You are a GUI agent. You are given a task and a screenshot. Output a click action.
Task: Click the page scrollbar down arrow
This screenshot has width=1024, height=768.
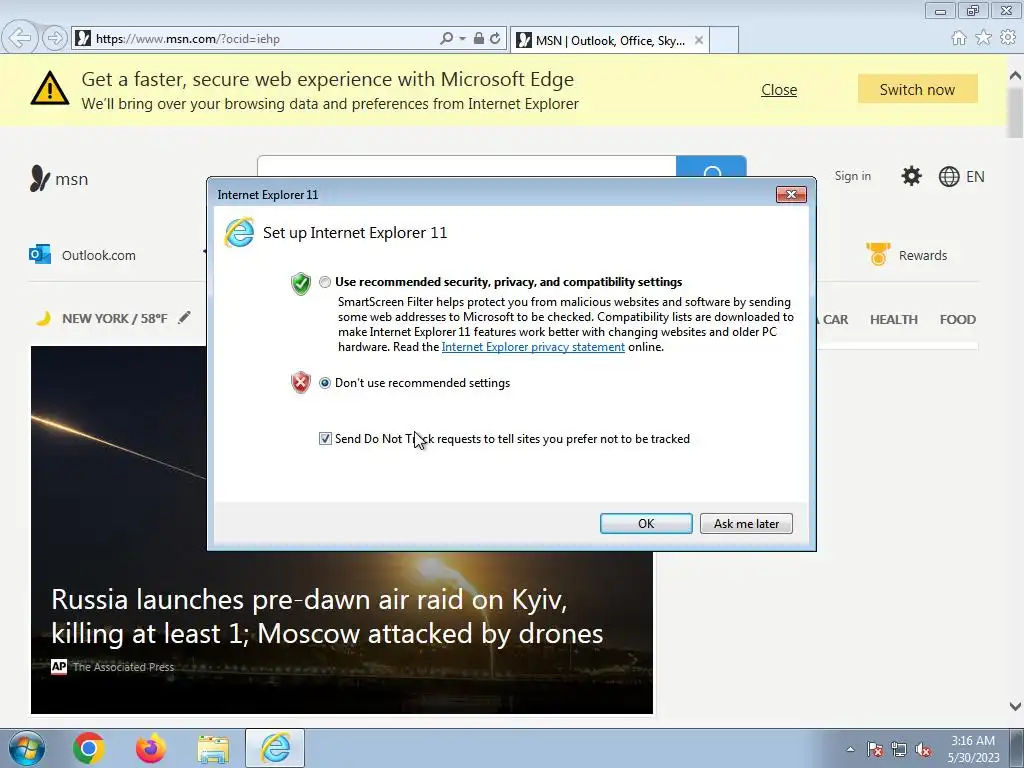1015,706
